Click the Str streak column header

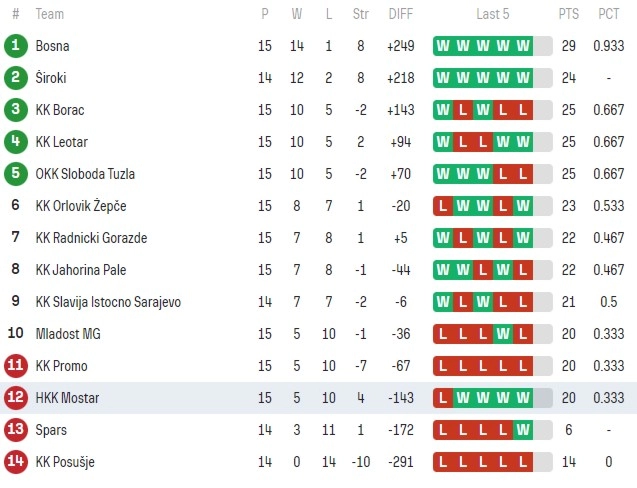(360, 14)
